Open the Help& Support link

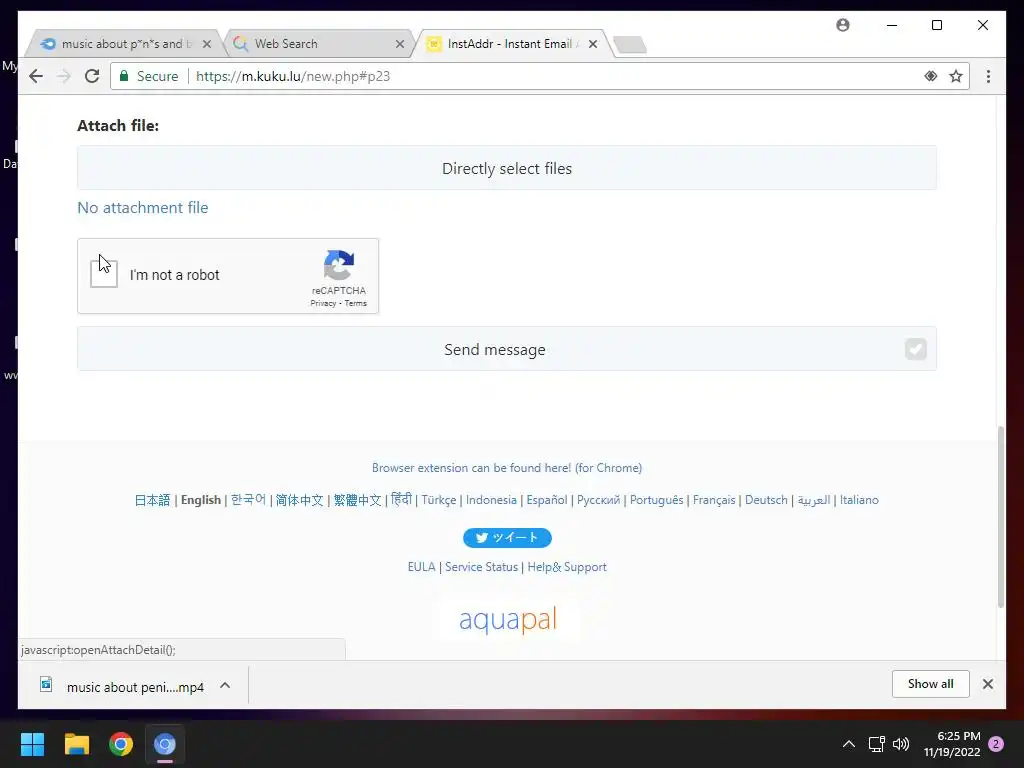click(567, 567)
